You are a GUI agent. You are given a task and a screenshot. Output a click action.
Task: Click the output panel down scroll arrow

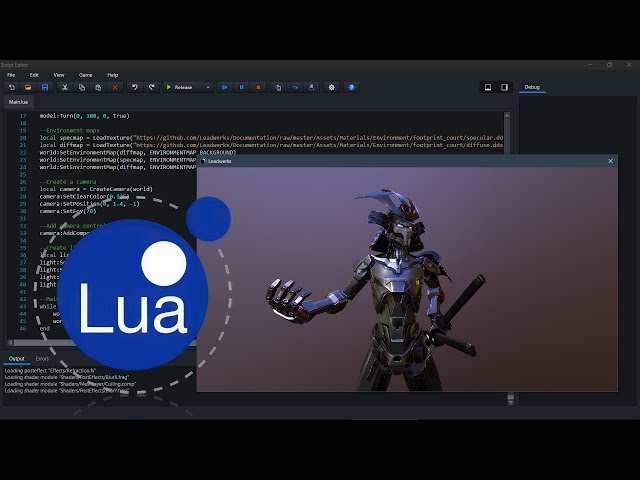511,402
